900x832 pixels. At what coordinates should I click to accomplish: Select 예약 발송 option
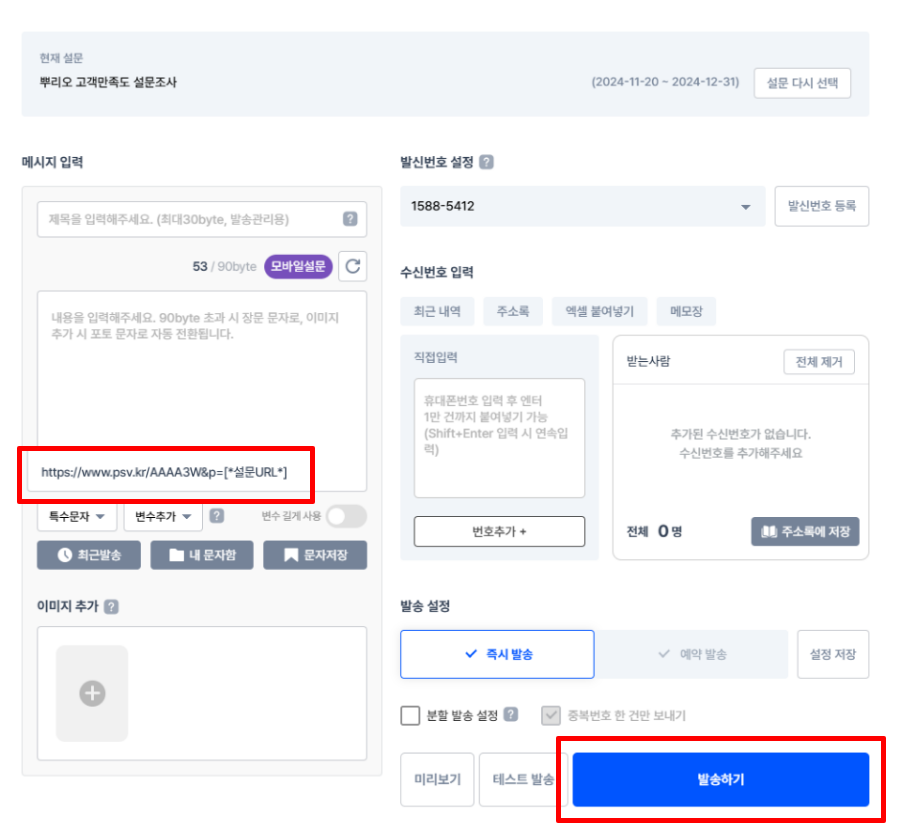[692, 654]
